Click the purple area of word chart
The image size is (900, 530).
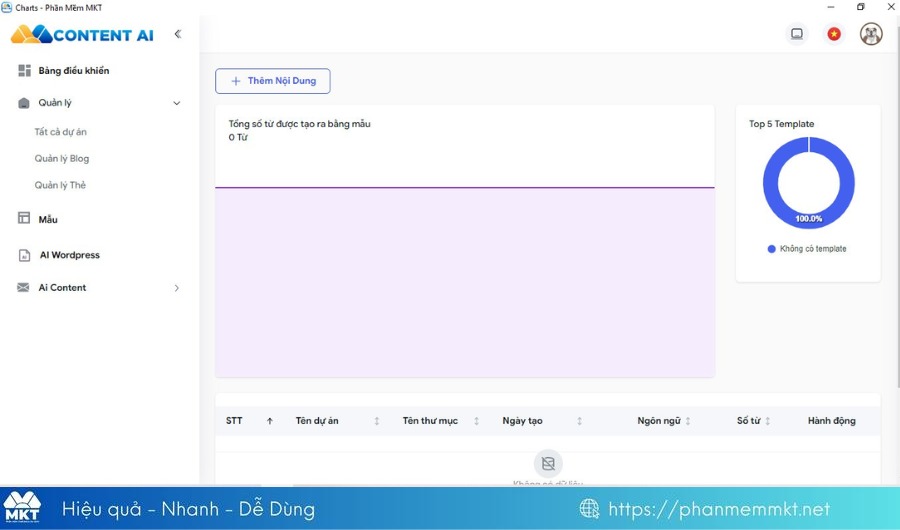pyautogui.click(x=465, y=282)
